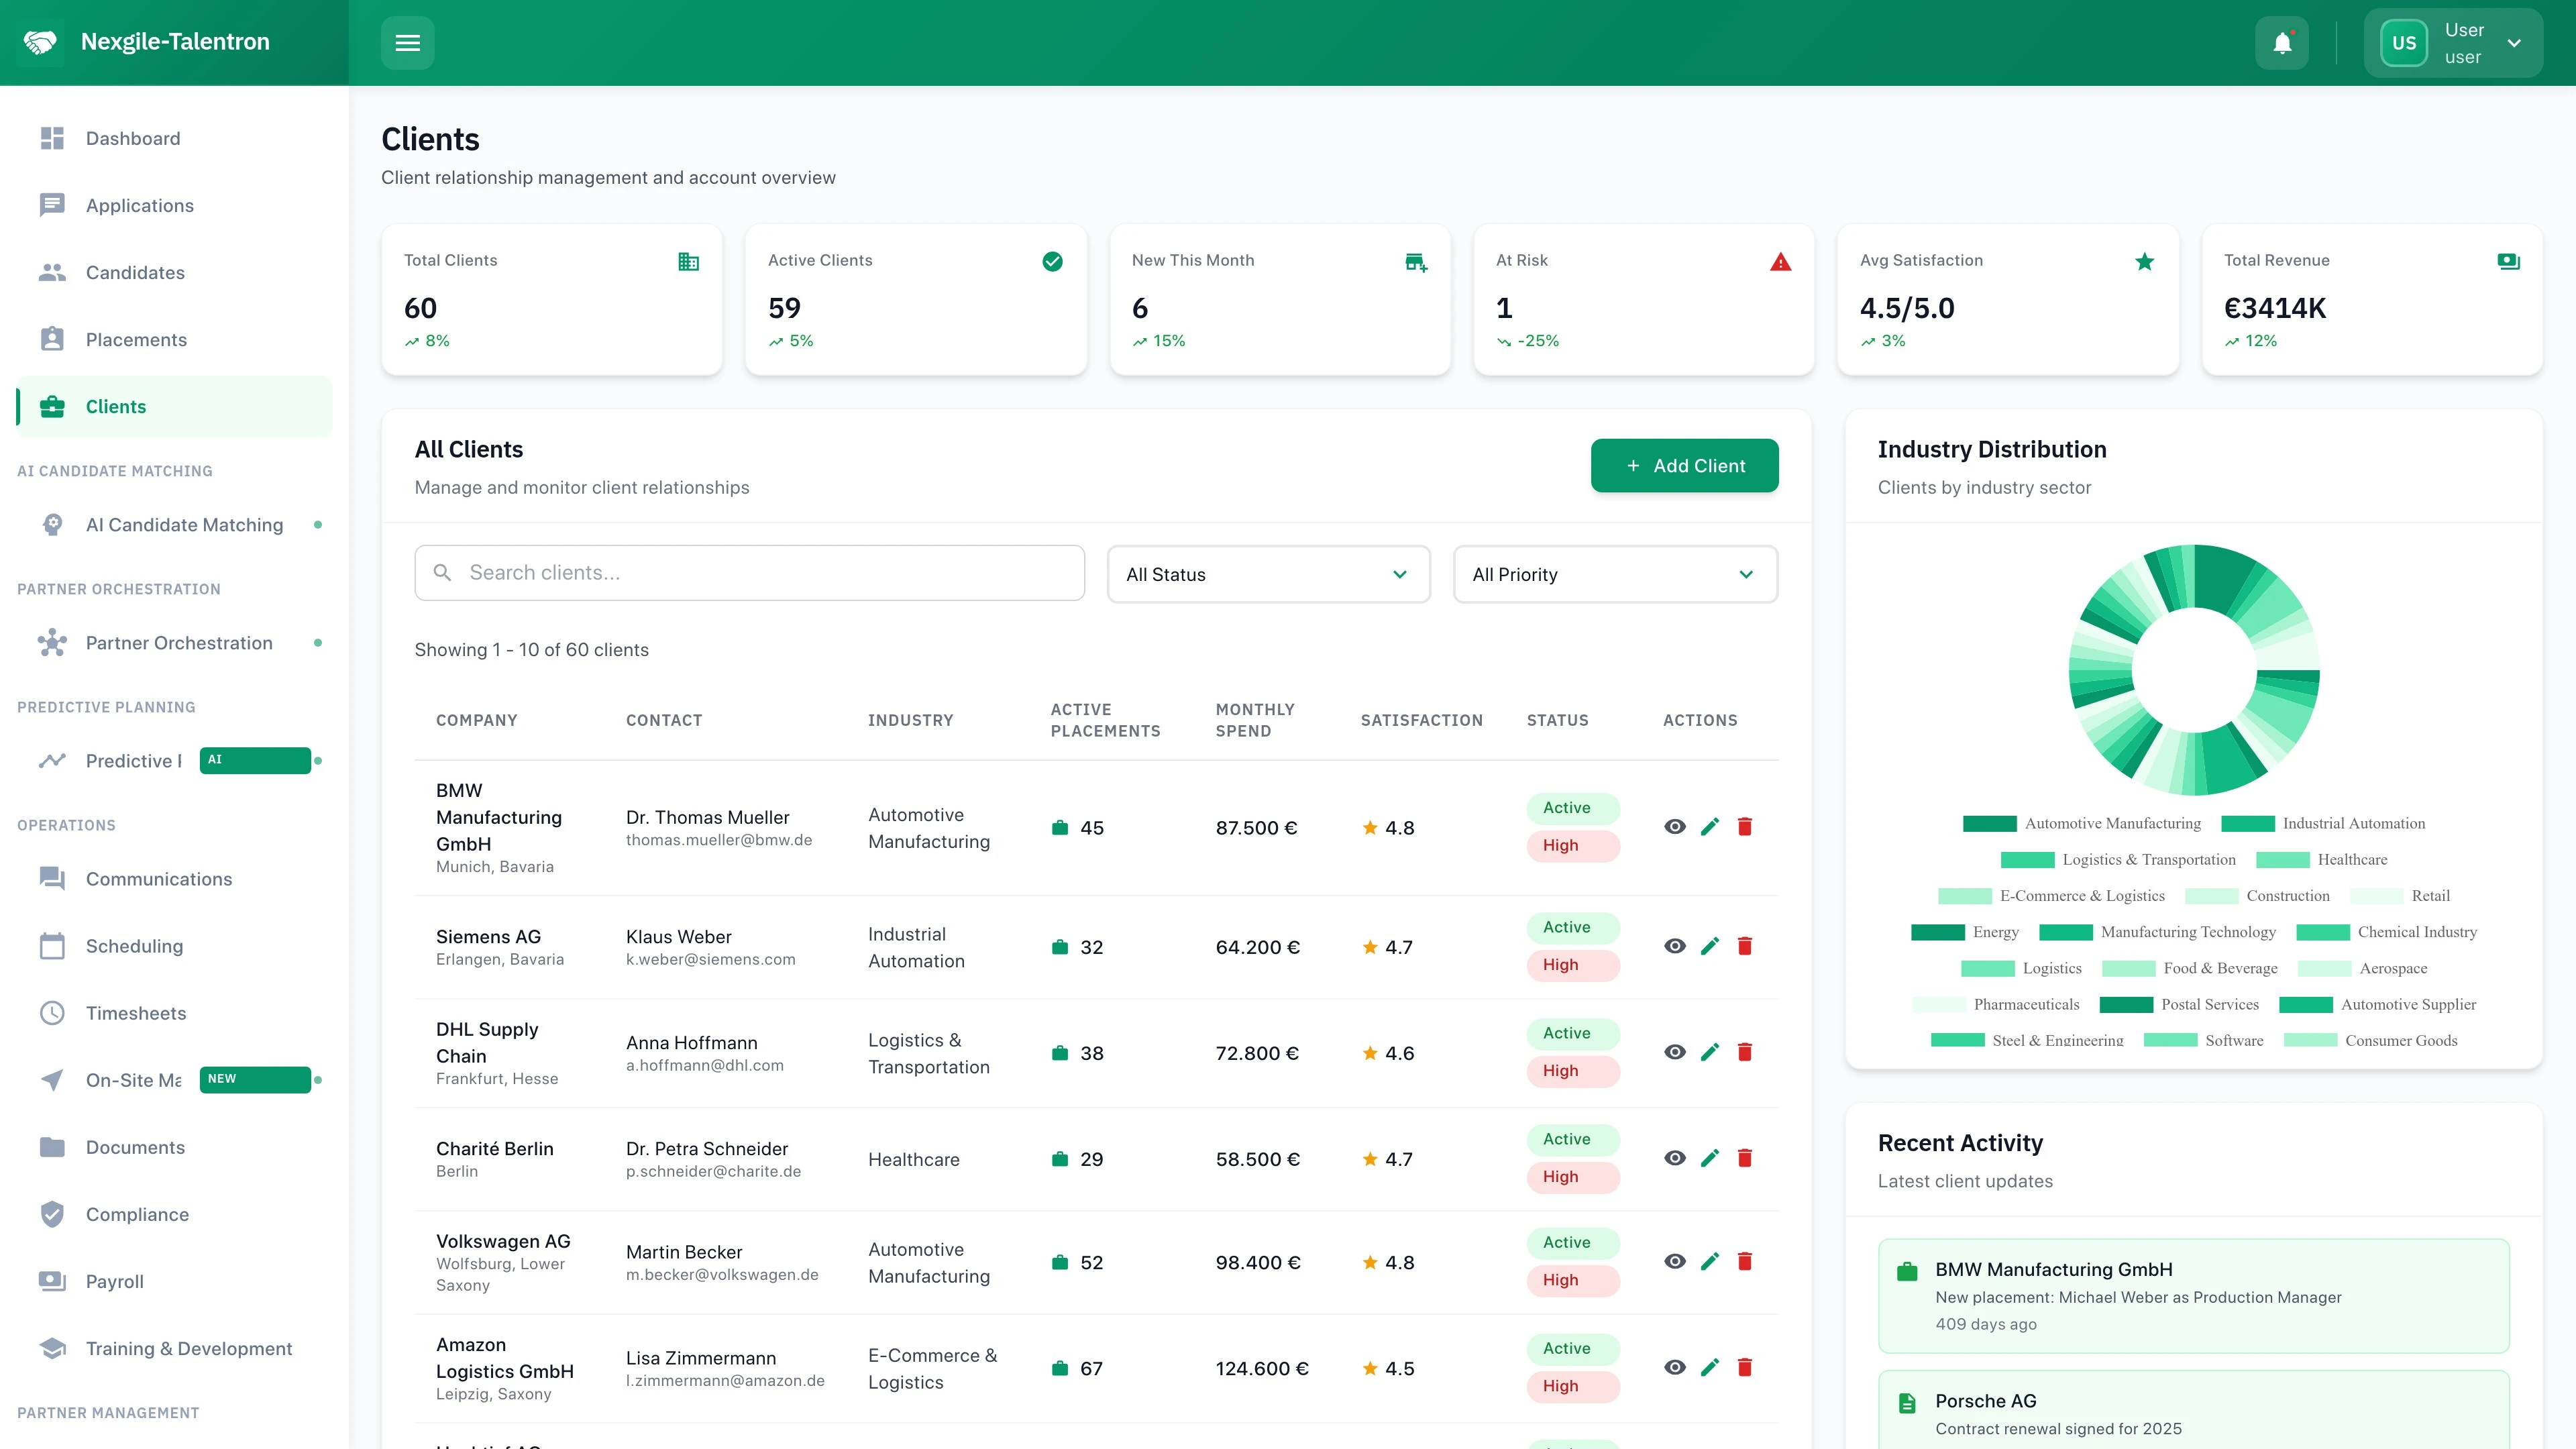The width and height of the screenshot is (2576, 1449).
Task: Expand the All Priority filter dropdown
Action: tap(1614, 574)
